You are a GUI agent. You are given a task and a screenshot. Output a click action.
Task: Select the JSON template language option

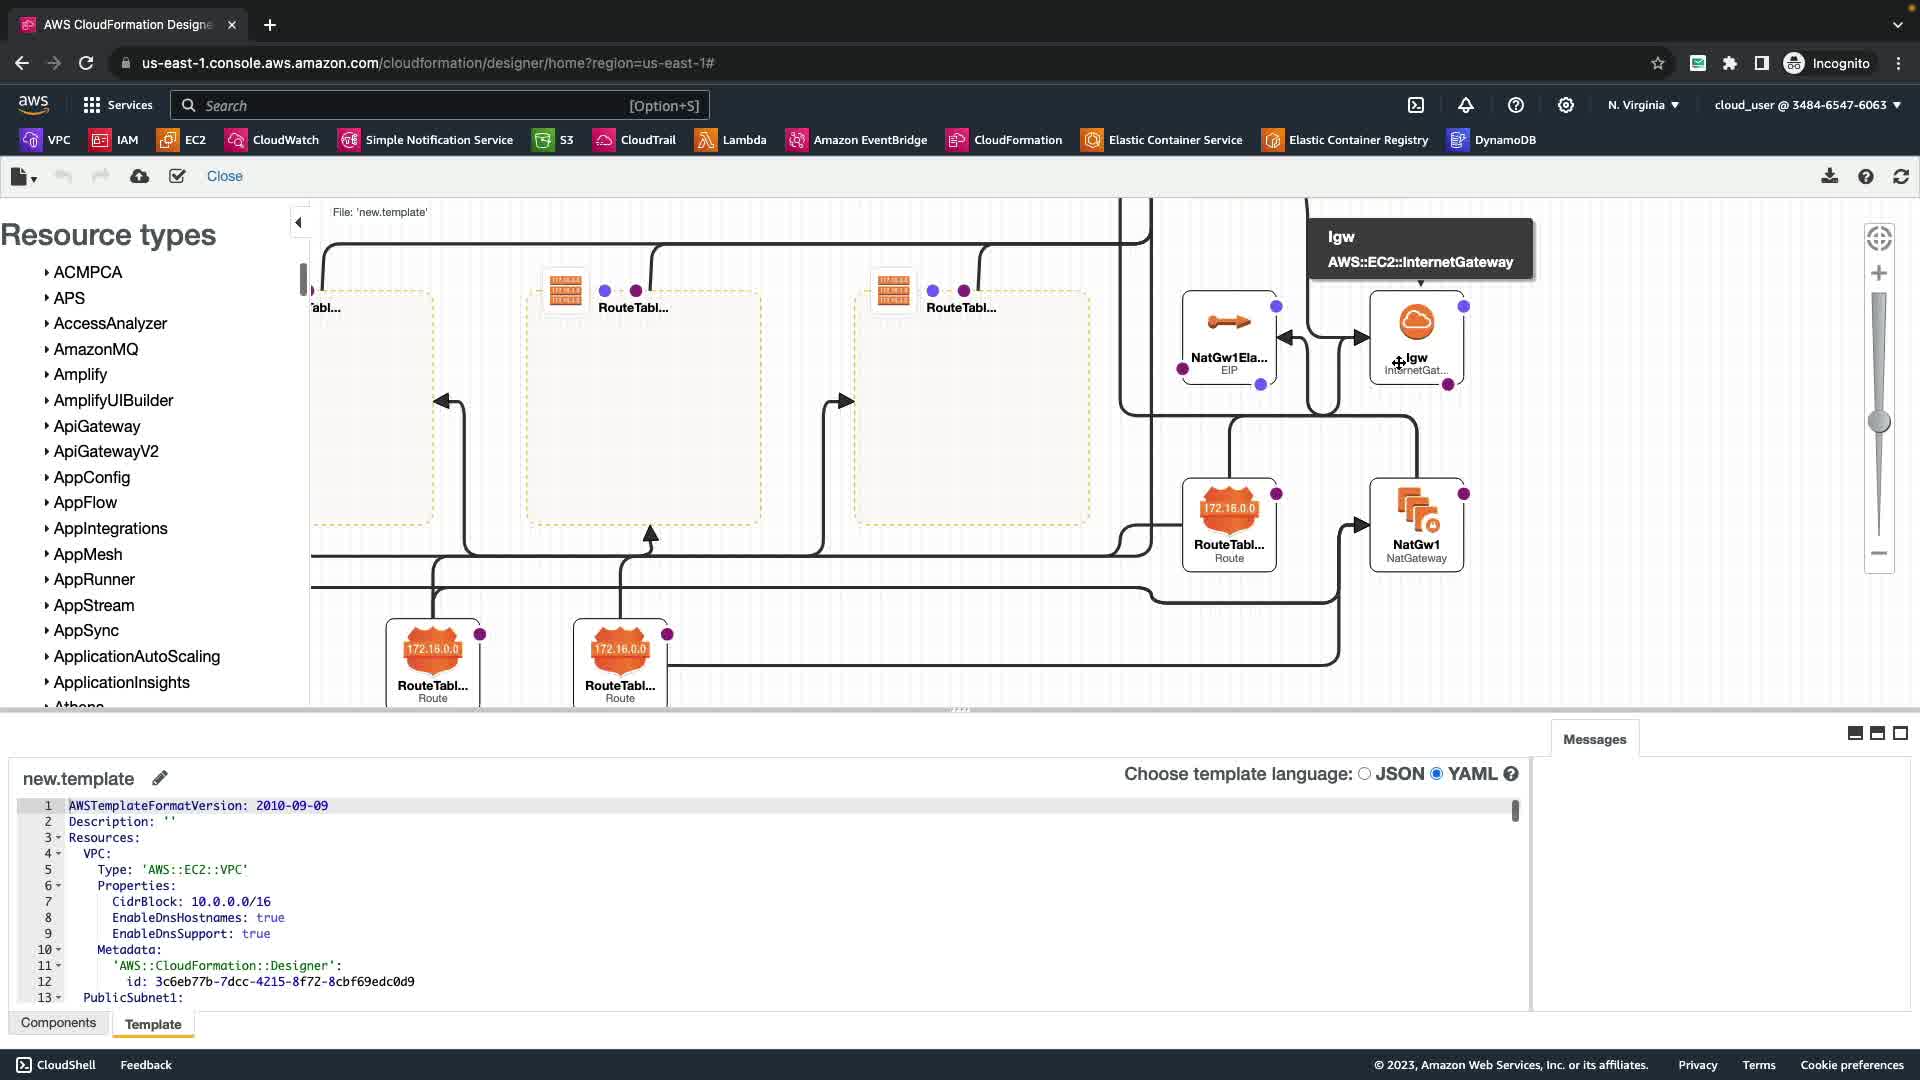coord(1364,774)
